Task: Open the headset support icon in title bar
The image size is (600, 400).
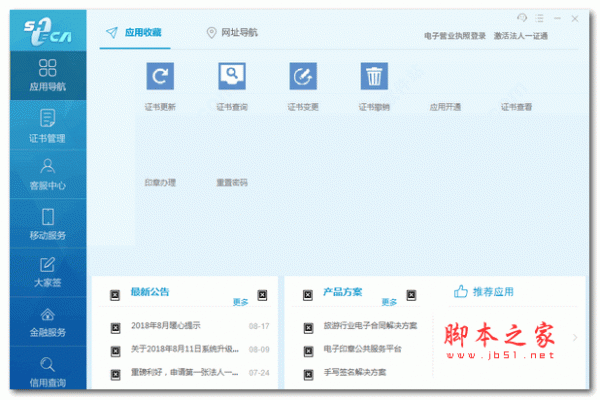Action: (x=522, y=18)
